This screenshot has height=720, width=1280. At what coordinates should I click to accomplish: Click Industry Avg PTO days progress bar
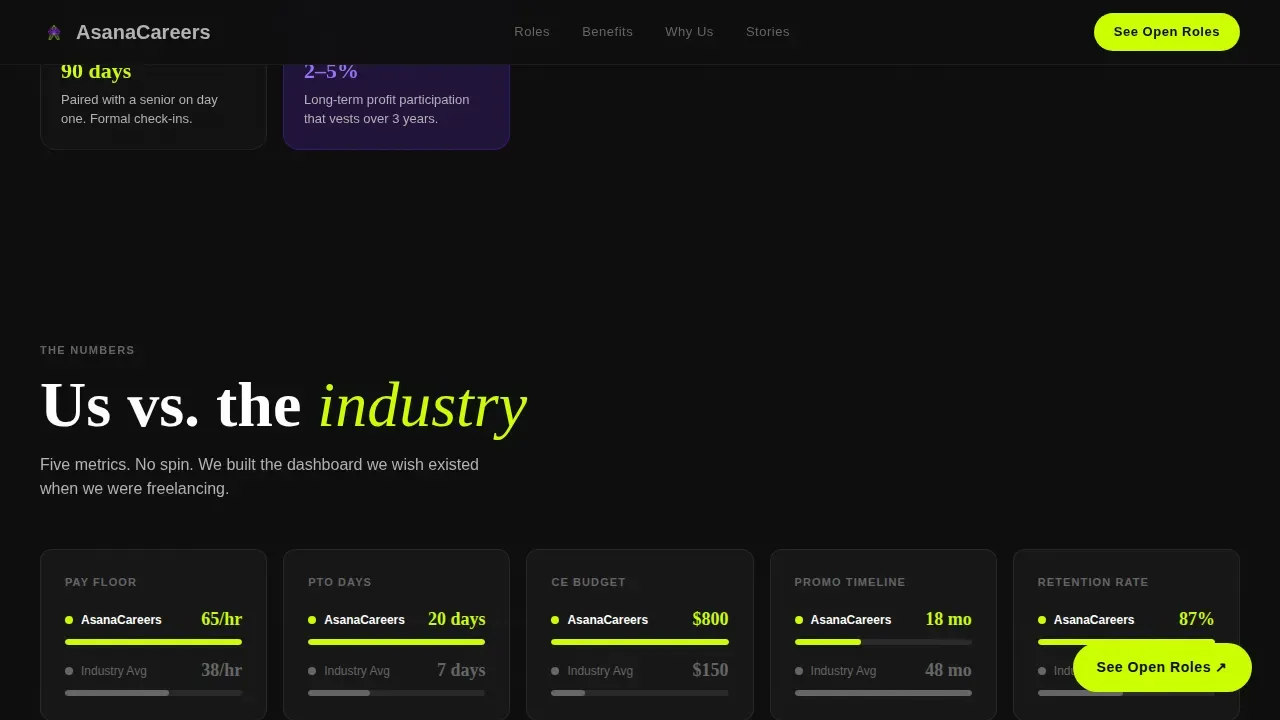[x=396, y=693]
